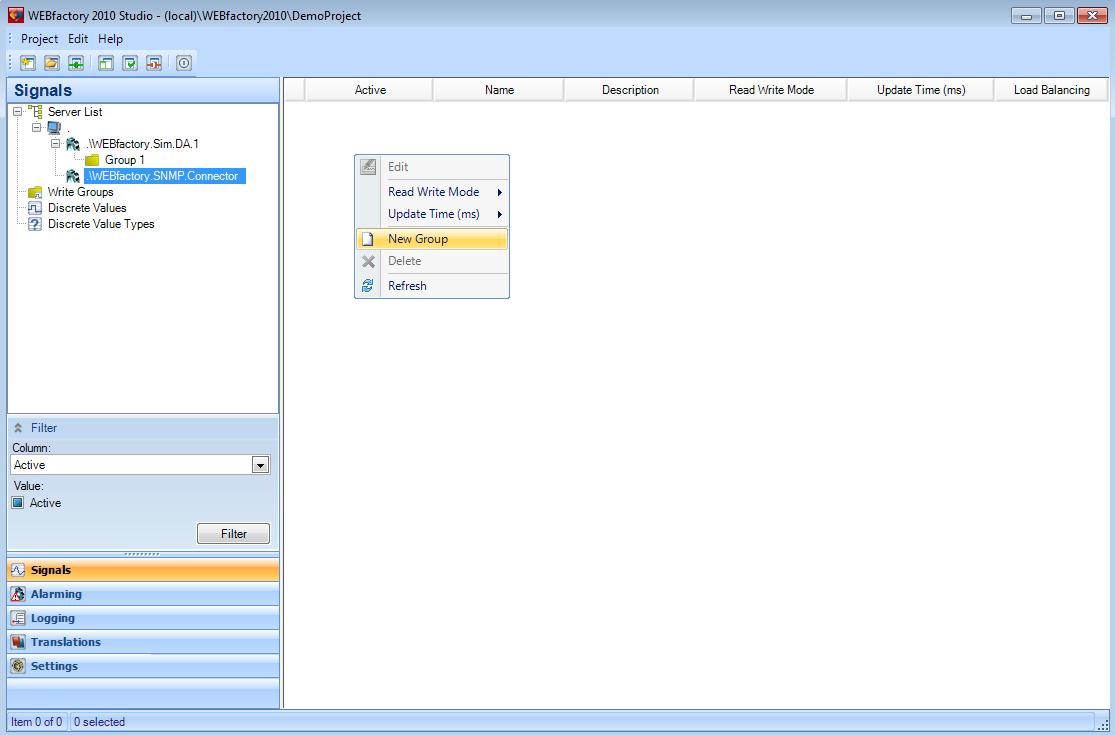1115x735 pixels.
Task: Click the round power toolbar icon
Action: (184, 63)
